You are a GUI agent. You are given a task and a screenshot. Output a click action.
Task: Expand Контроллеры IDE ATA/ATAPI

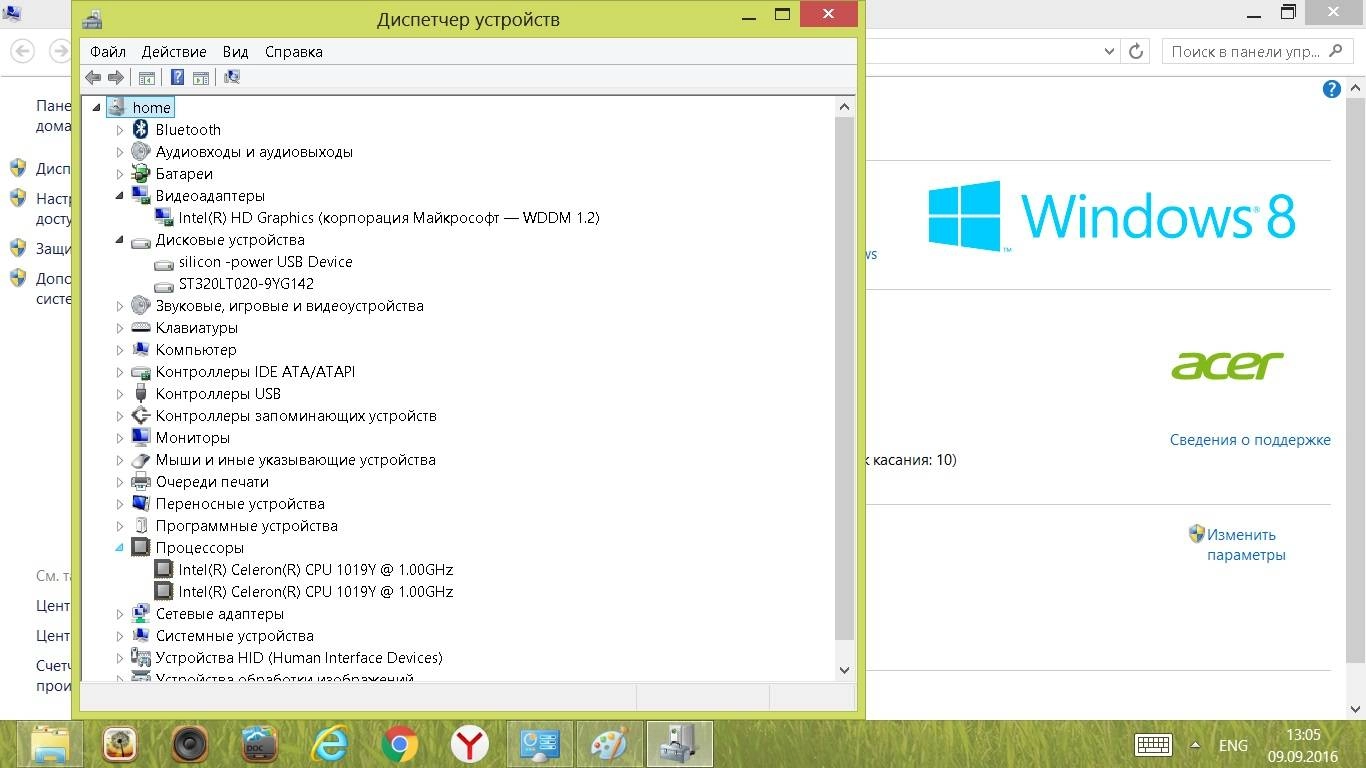[x=120, y=372]
